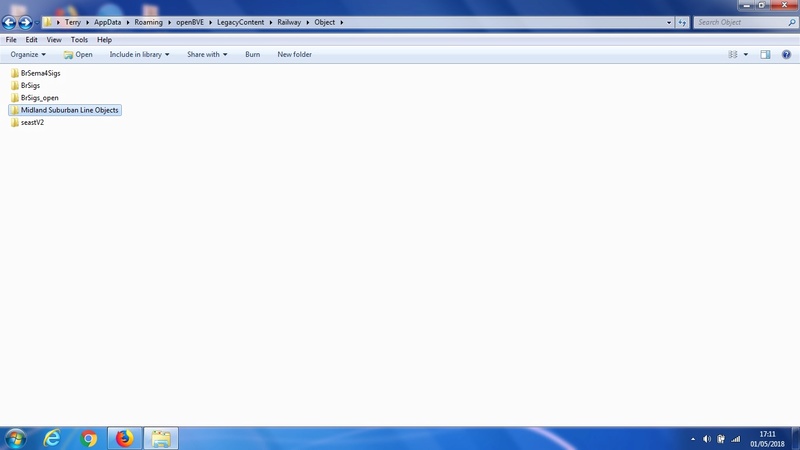The height and width of the screenshot is (450, 800).
Task: Select the BrSema4Sigs folder icon
Action: click(15, 73)
